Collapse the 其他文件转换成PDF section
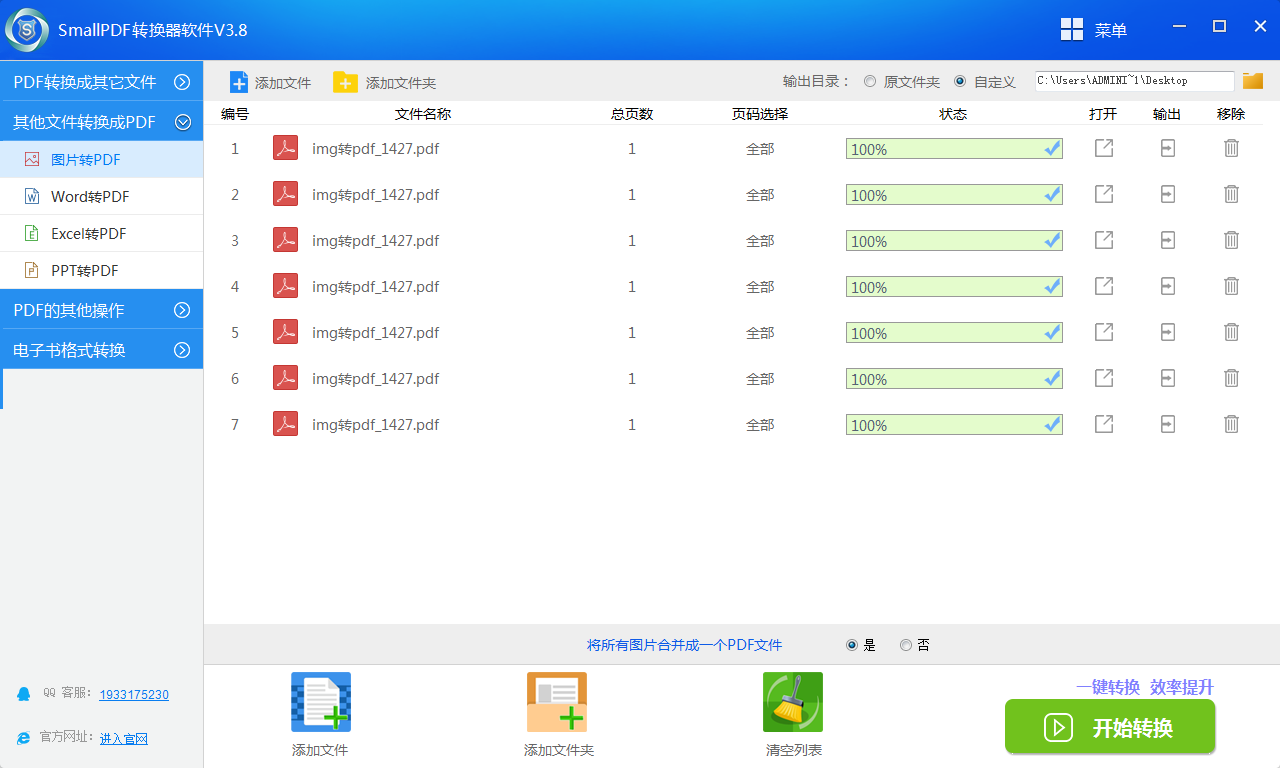The height and width of the screenshot is (768, 1280). (101, 122)
